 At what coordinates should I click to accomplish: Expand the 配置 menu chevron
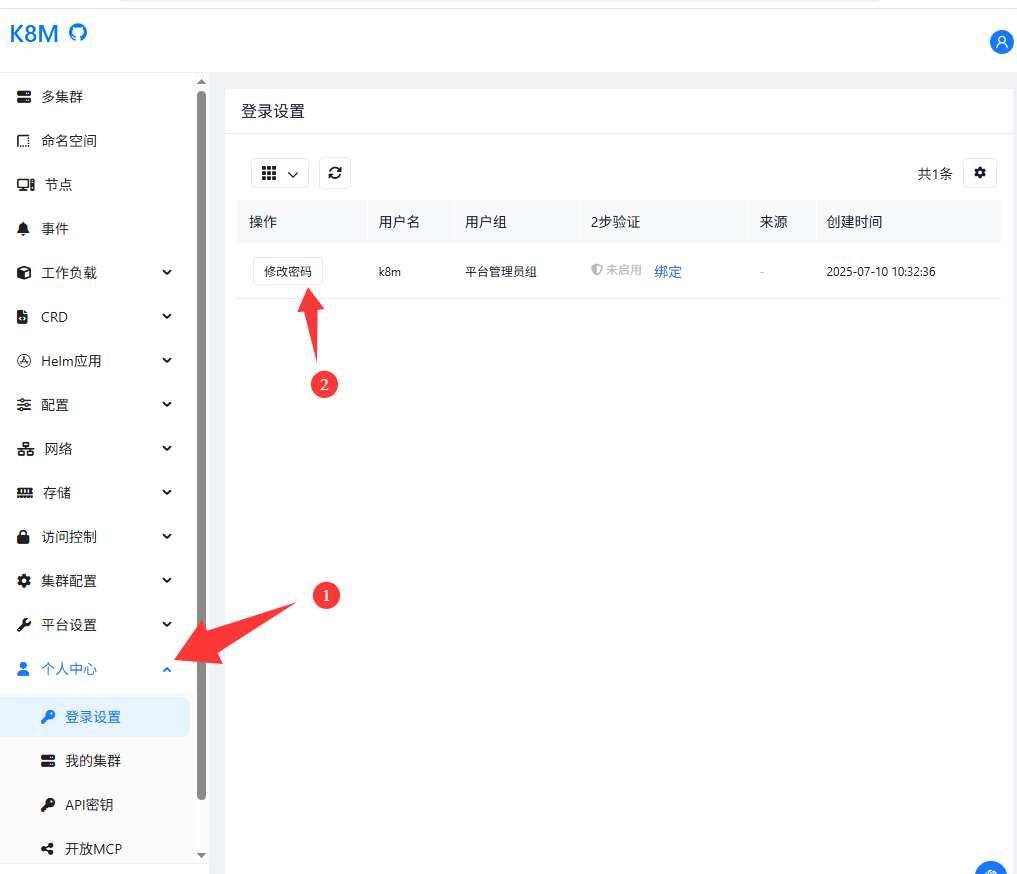tap(167, 405)
